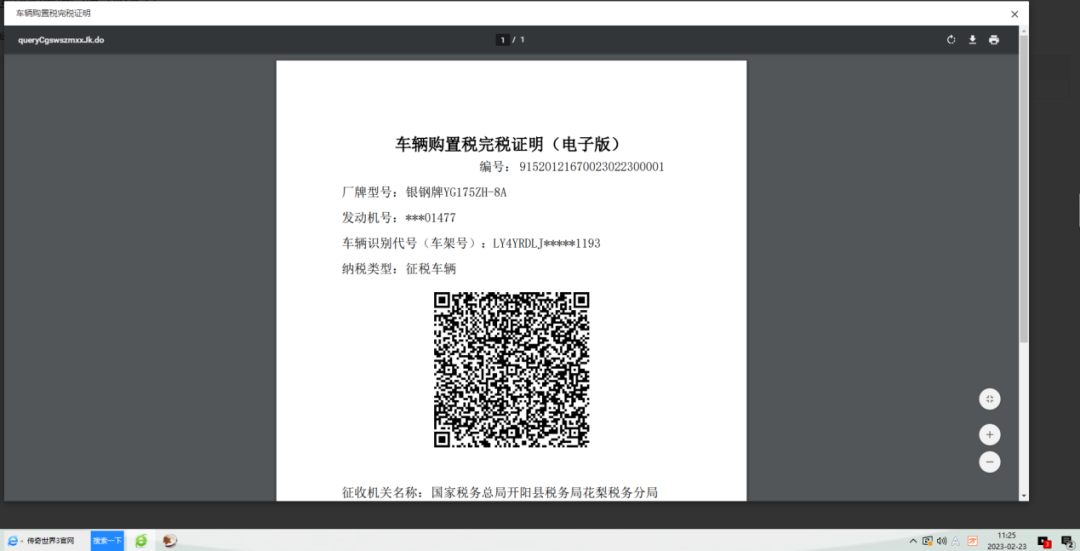Click the fit-to-page button

point(990,399)
